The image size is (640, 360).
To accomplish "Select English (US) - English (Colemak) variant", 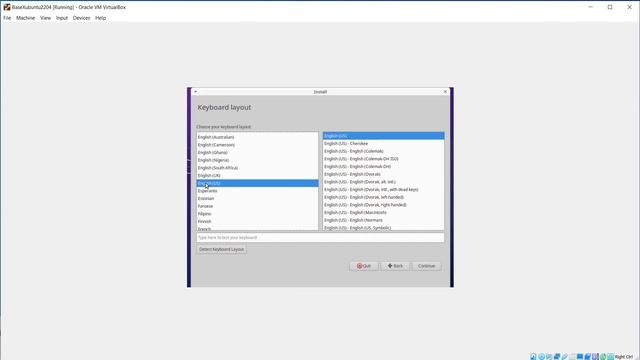I will point(383,151).
